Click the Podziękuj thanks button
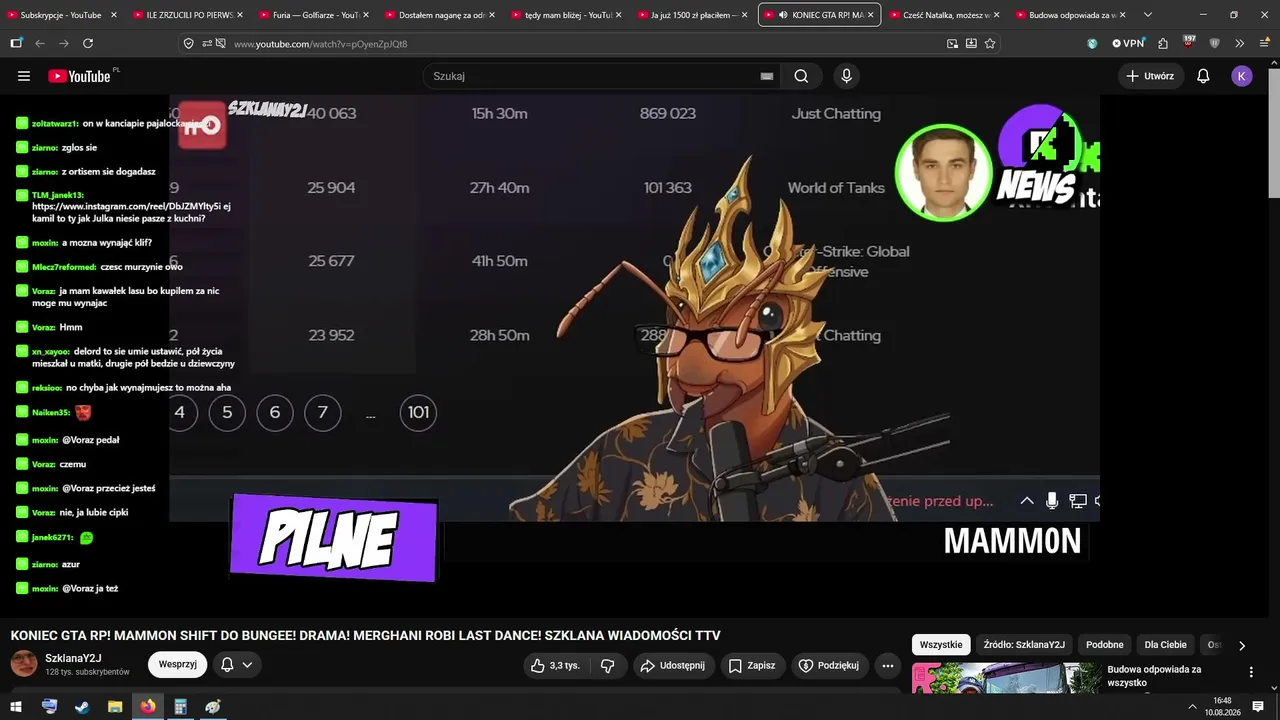This screenshot has height=720, width=1280. tap(829, 666)
